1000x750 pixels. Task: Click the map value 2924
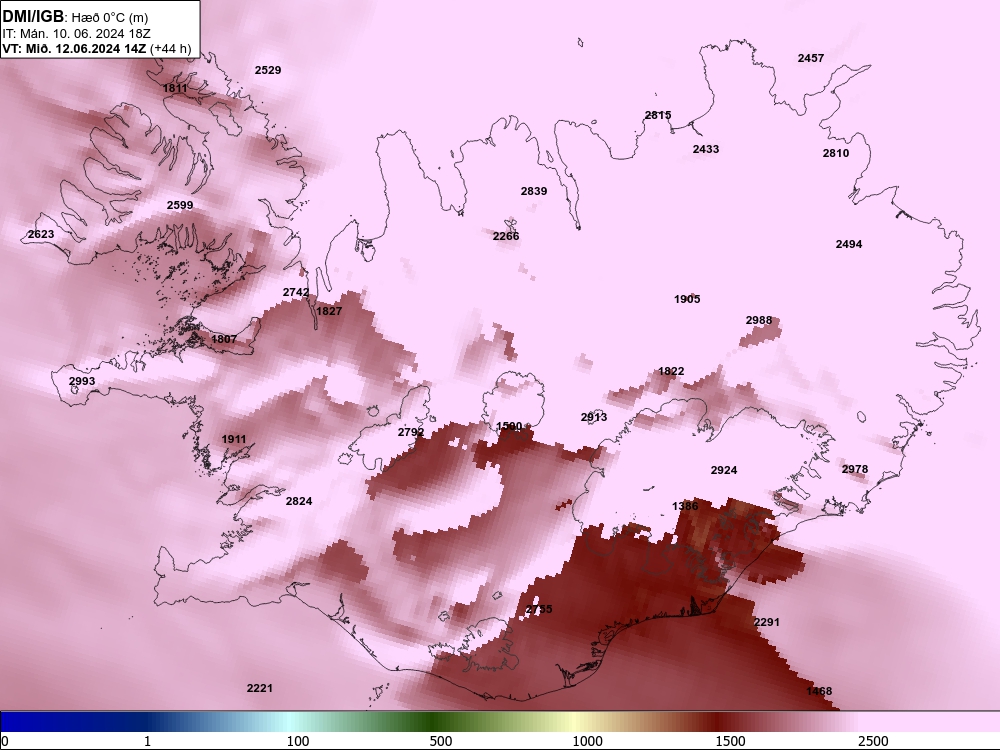pyautogui.click(x=724, y=470)
